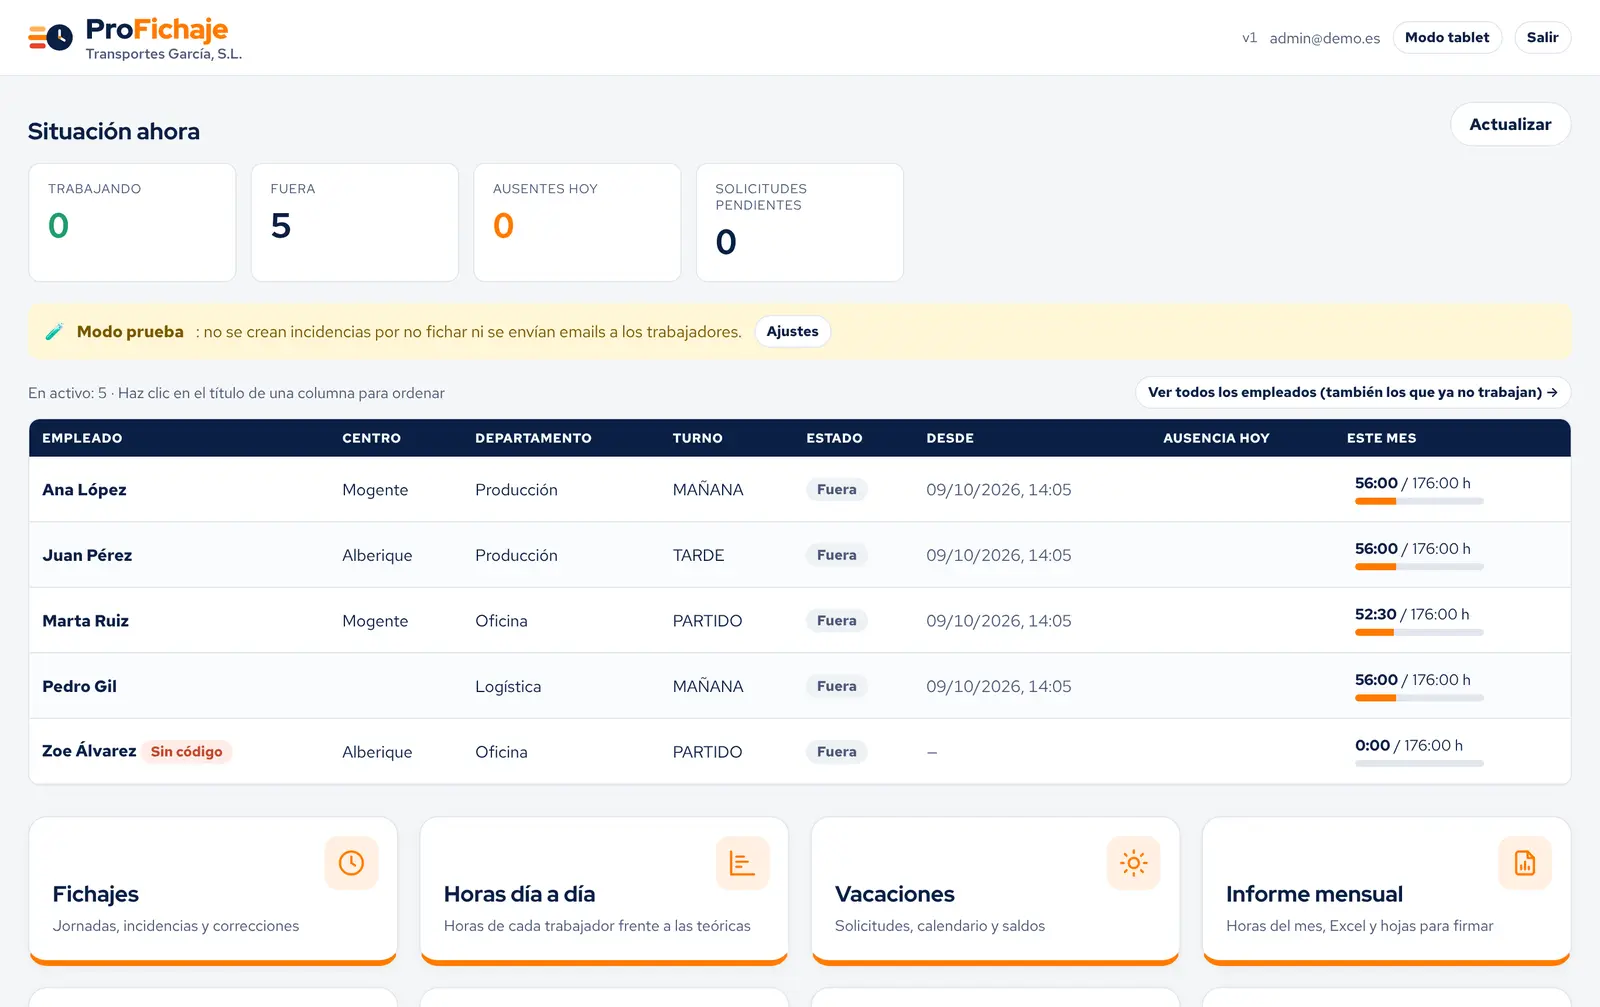This screenshot has width=1600, height=1007.
Task: Sort table by Ausencia hoy column header
Action: pos(1216,438)
